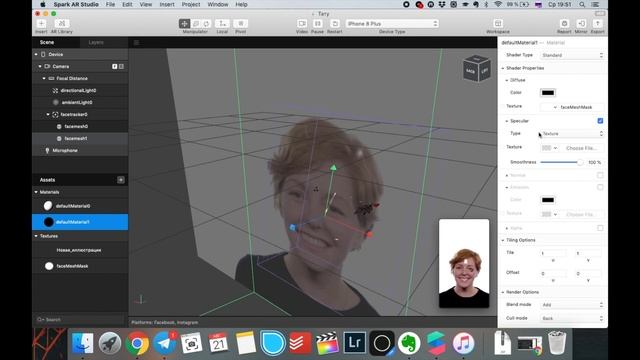Select the middle Manipulator tool icon
The height and width of the screenshot is (360, 640).
tap(196, 24)
